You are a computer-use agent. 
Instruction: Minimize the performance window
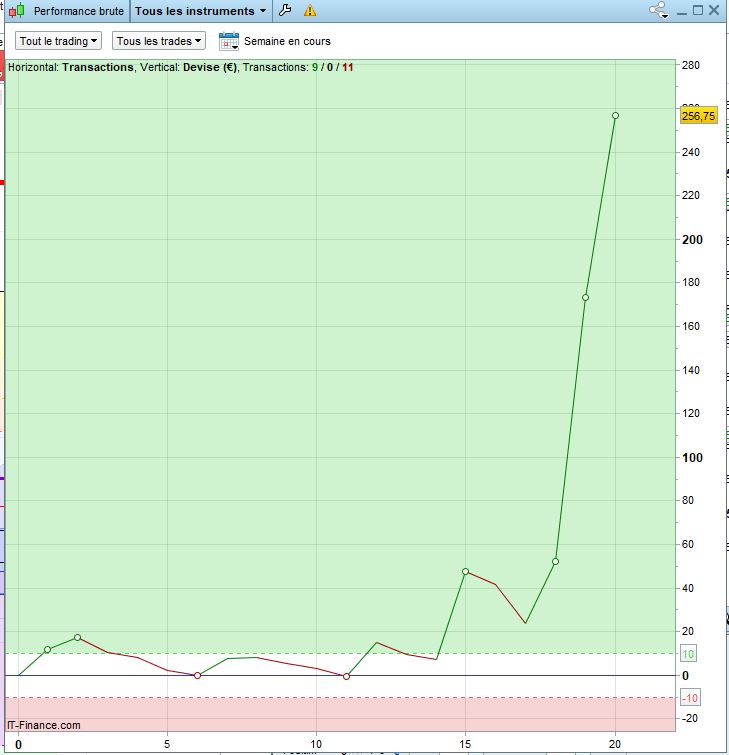coord(681,12)
